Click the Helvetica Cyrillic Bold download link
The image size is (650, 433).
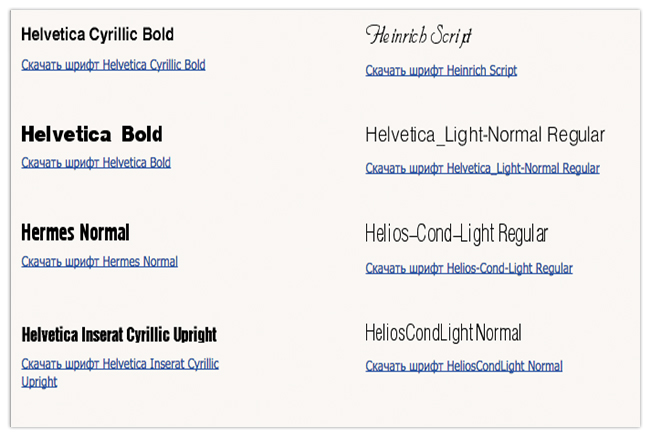pos(113,65)
